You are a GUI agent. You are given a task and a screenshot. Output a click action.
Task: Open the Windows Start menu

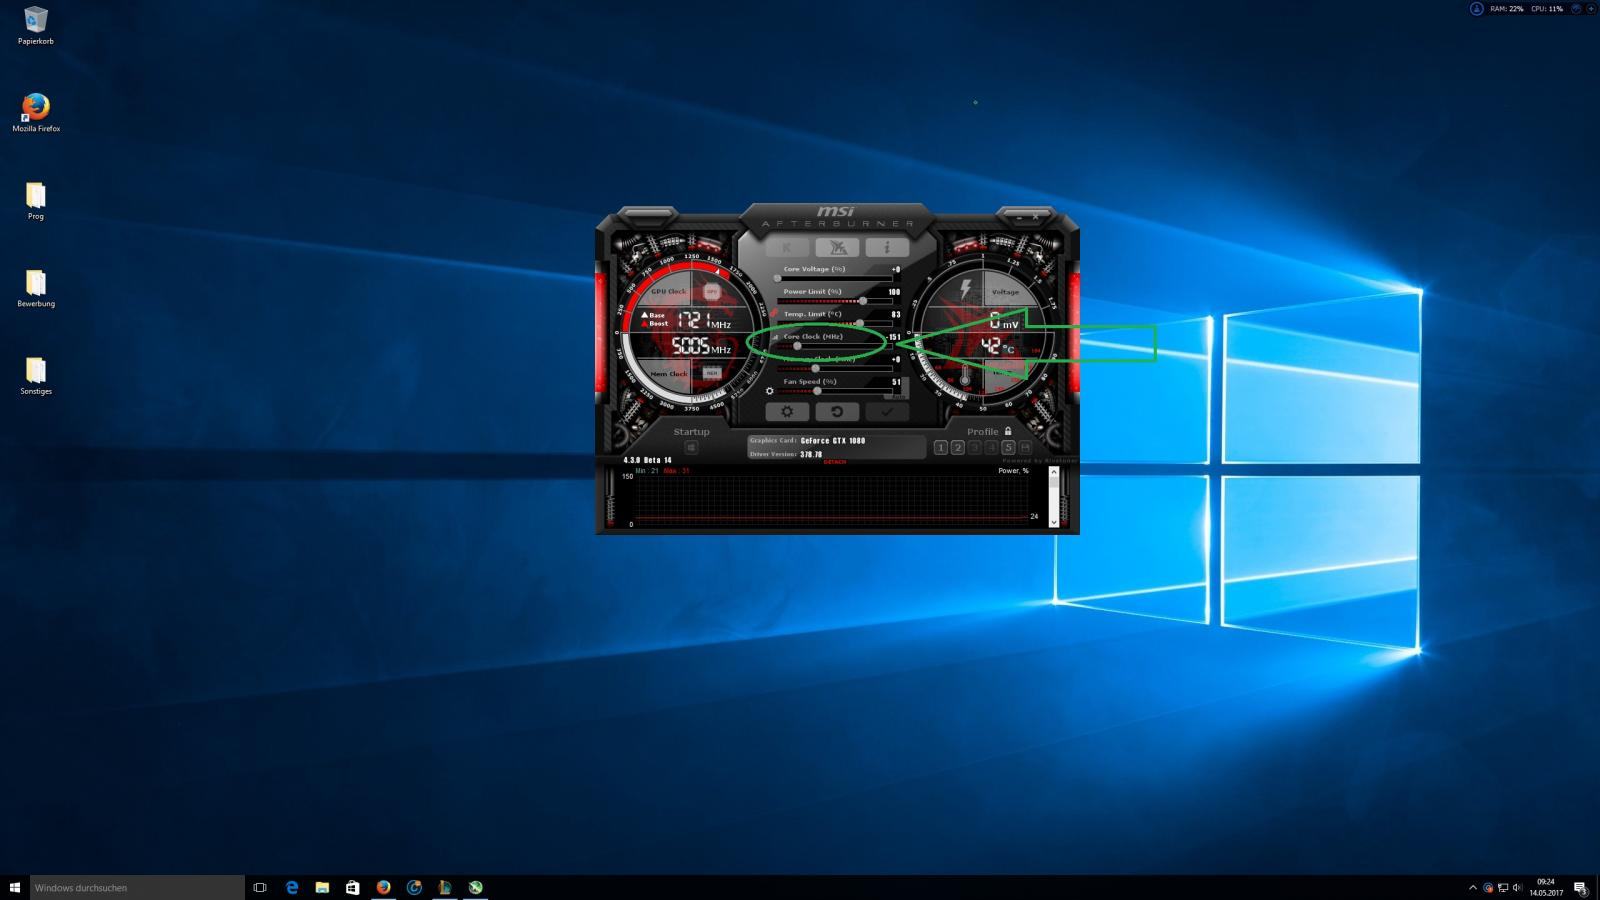[15, 887]
